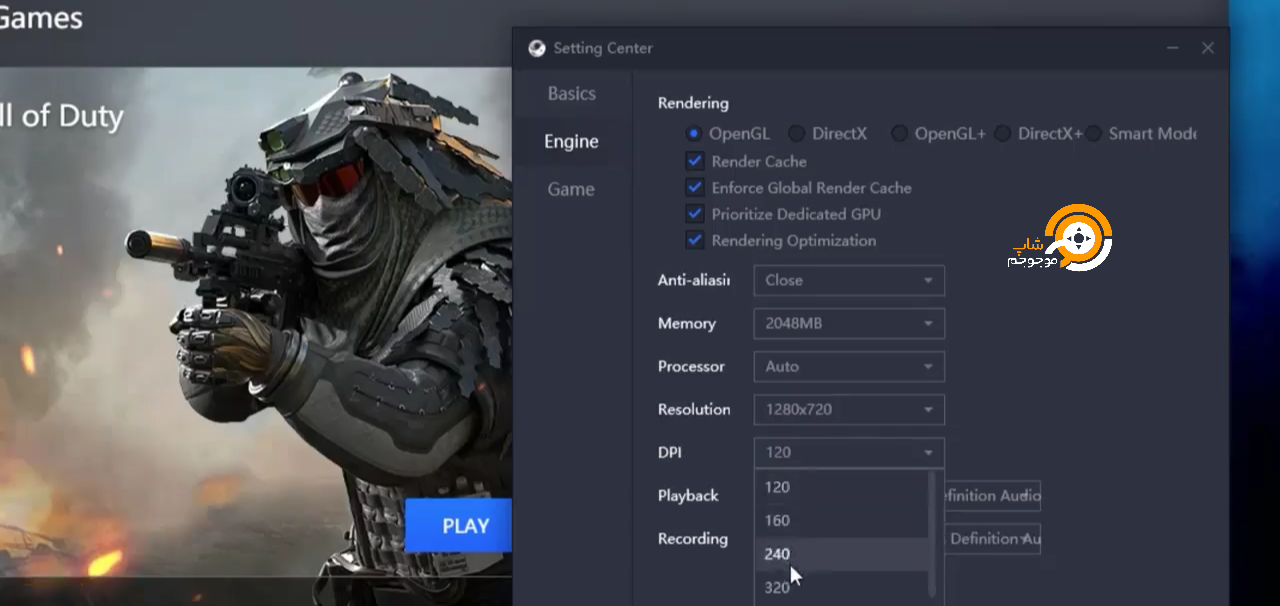This screenshot has height=606, width=1280.
Task: Close the Setting Center window
Action: tap(1208, 48)
